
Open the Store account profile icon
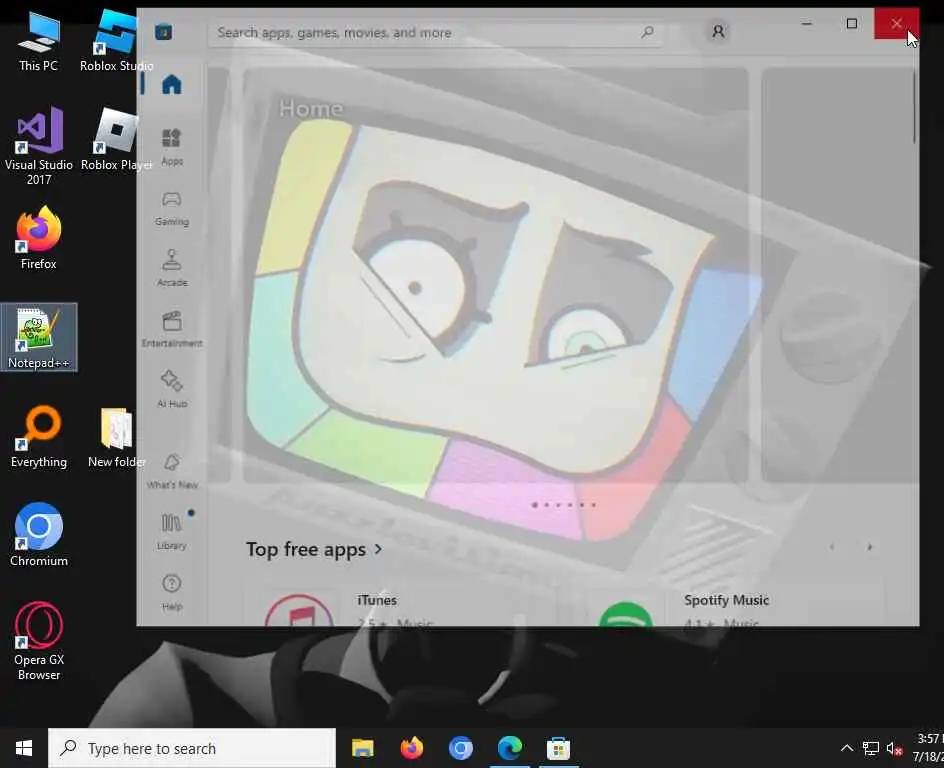718,31
